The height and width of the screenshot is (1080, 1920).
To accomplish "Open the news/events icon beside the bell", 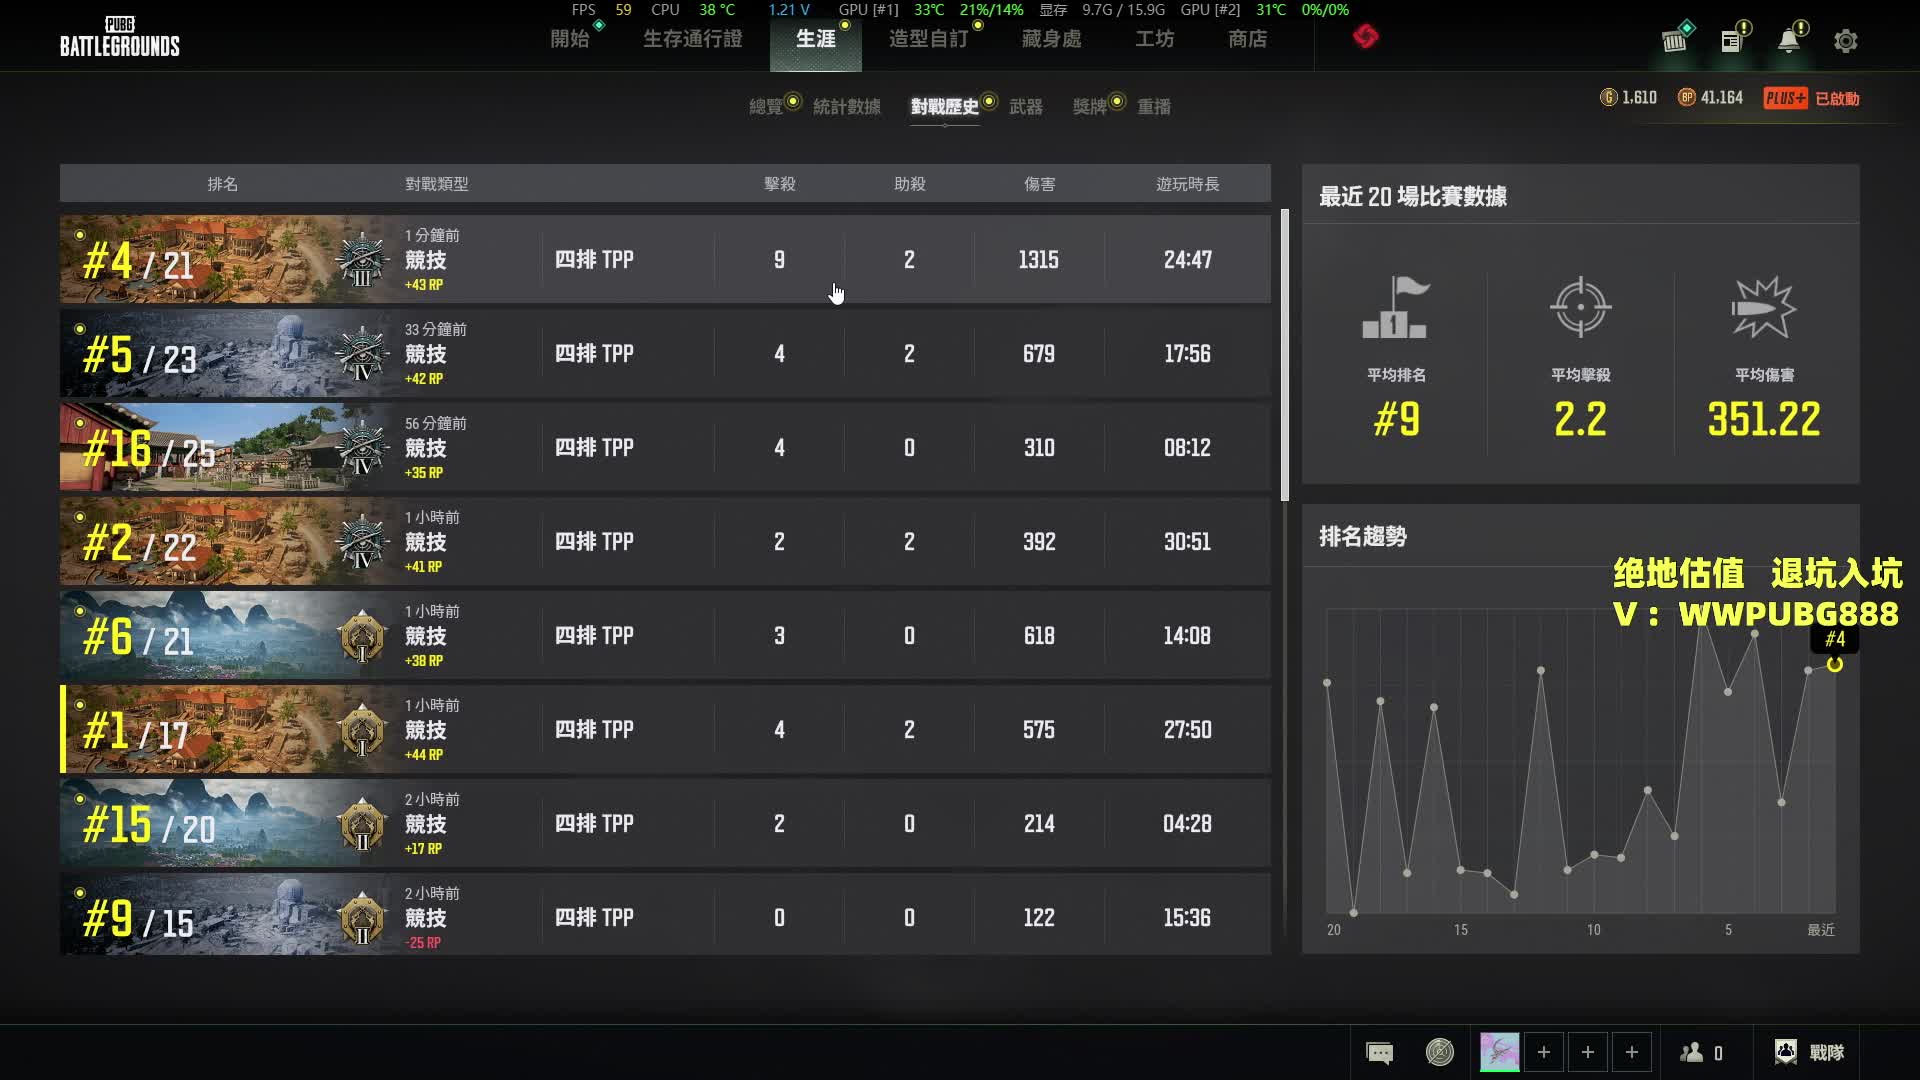I will point(1731,41).
